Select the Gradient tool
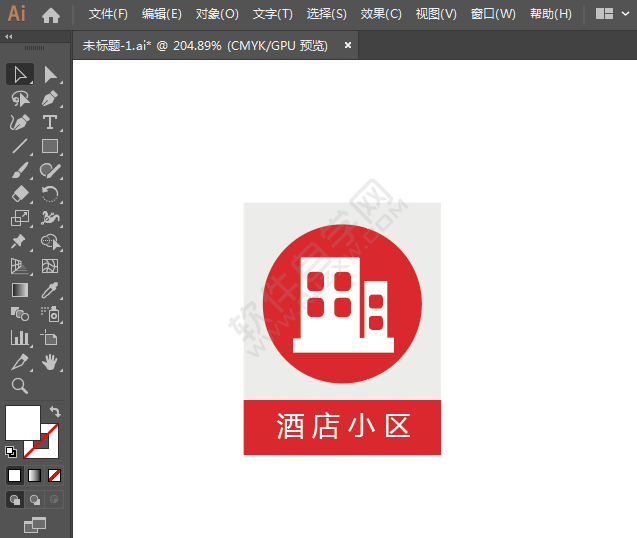The height and width of the screenshot is (538, 637). coord(20,290)
